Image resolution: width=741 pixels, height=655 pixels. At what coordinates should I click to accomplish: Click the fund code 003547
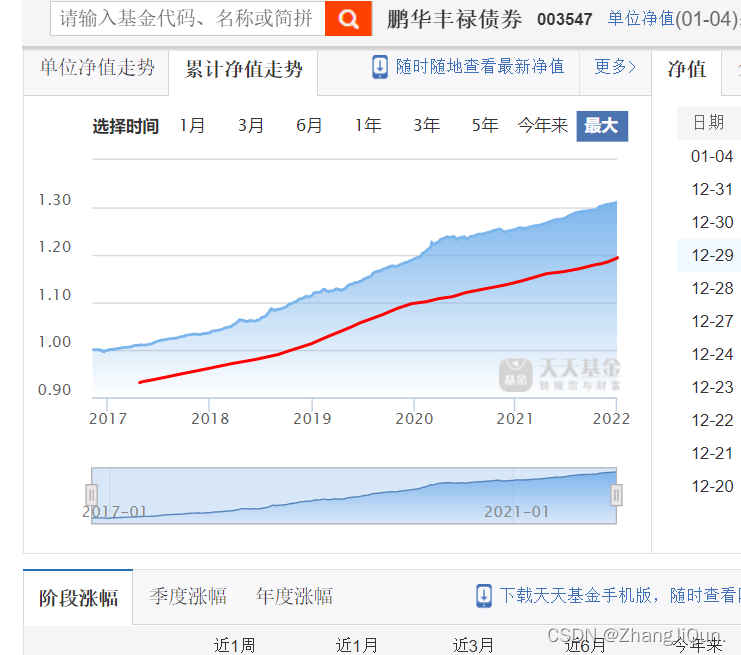point(564,19)
